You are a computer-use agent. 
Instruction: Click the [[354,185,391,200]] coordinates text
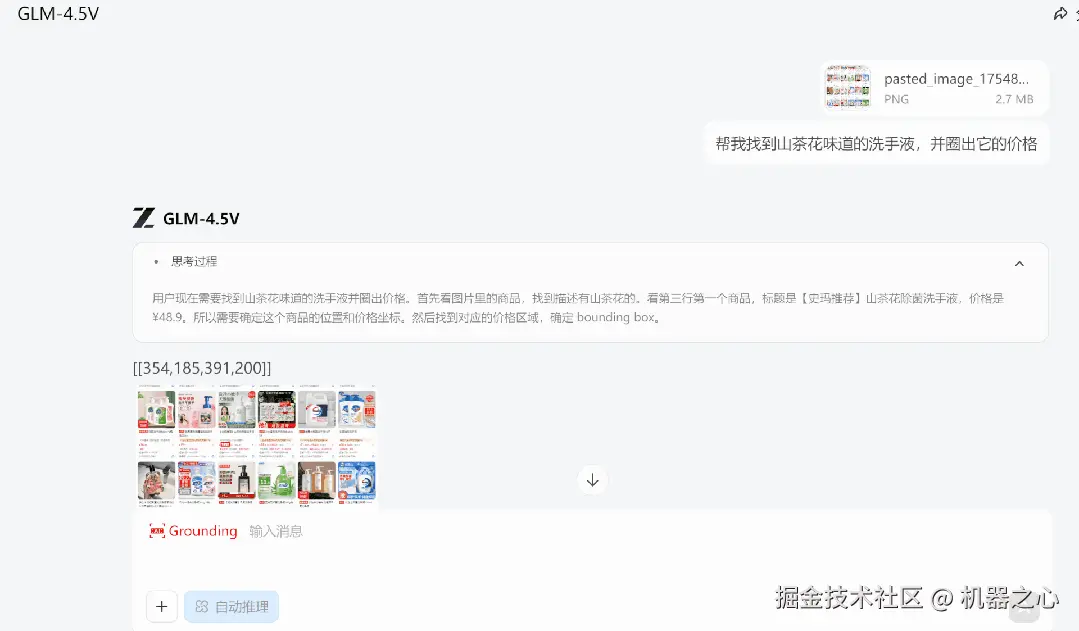pyautogui.click(x=201, y=367)
